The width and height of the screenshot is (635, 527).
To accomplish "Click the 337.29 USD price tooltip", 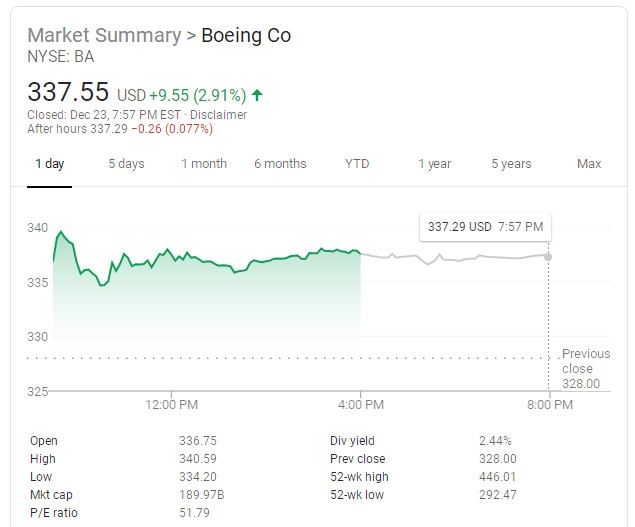I will point(485,227).
